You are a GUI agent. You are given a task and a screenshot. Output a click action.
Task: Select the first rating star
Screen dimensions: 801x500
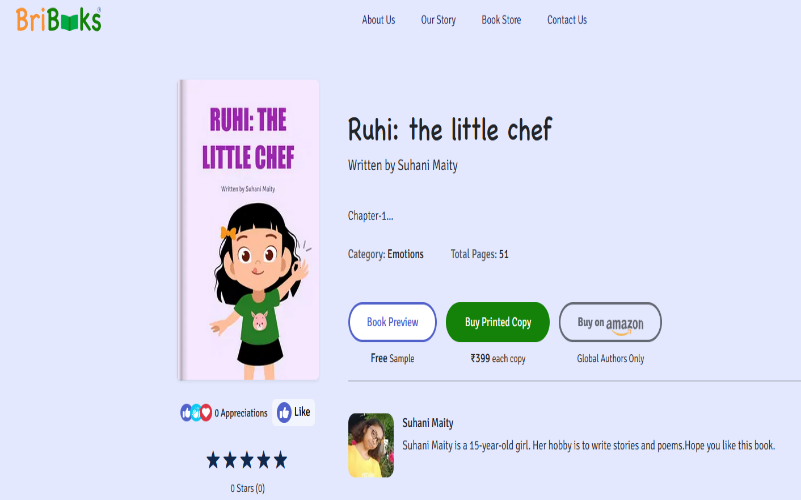[x=213, y=460]
